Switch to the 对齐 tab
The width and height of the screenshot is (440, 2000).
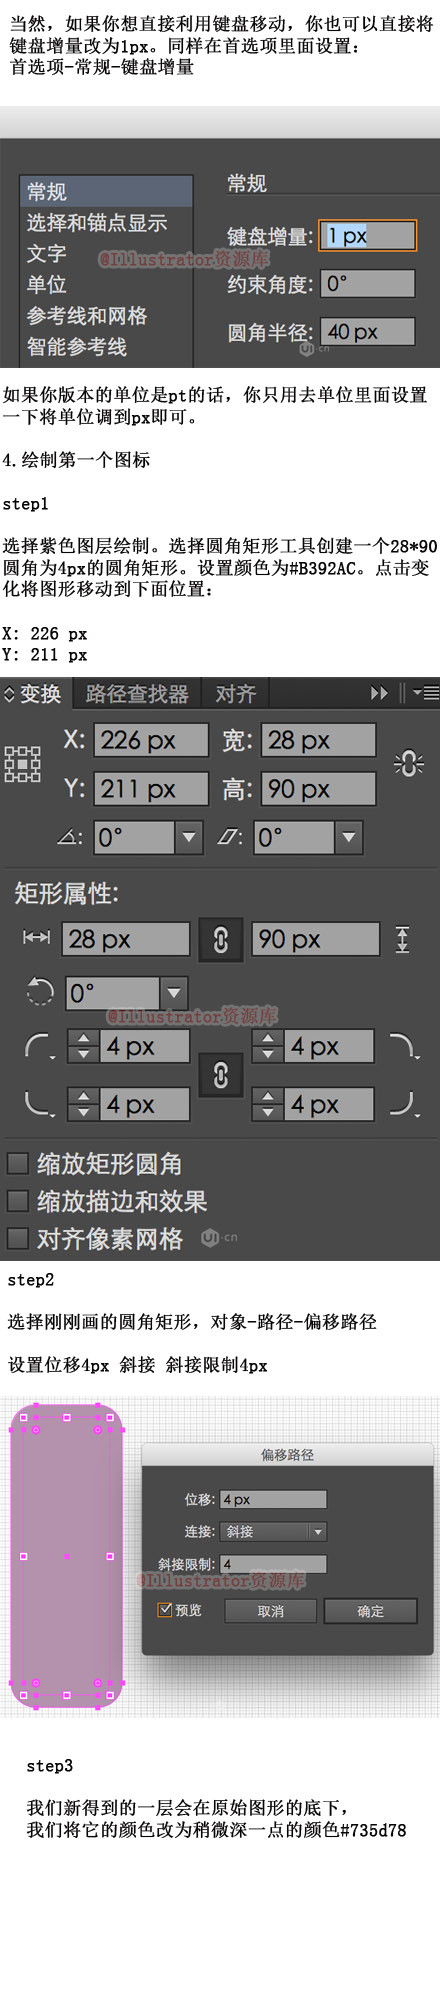coord(235,693)
